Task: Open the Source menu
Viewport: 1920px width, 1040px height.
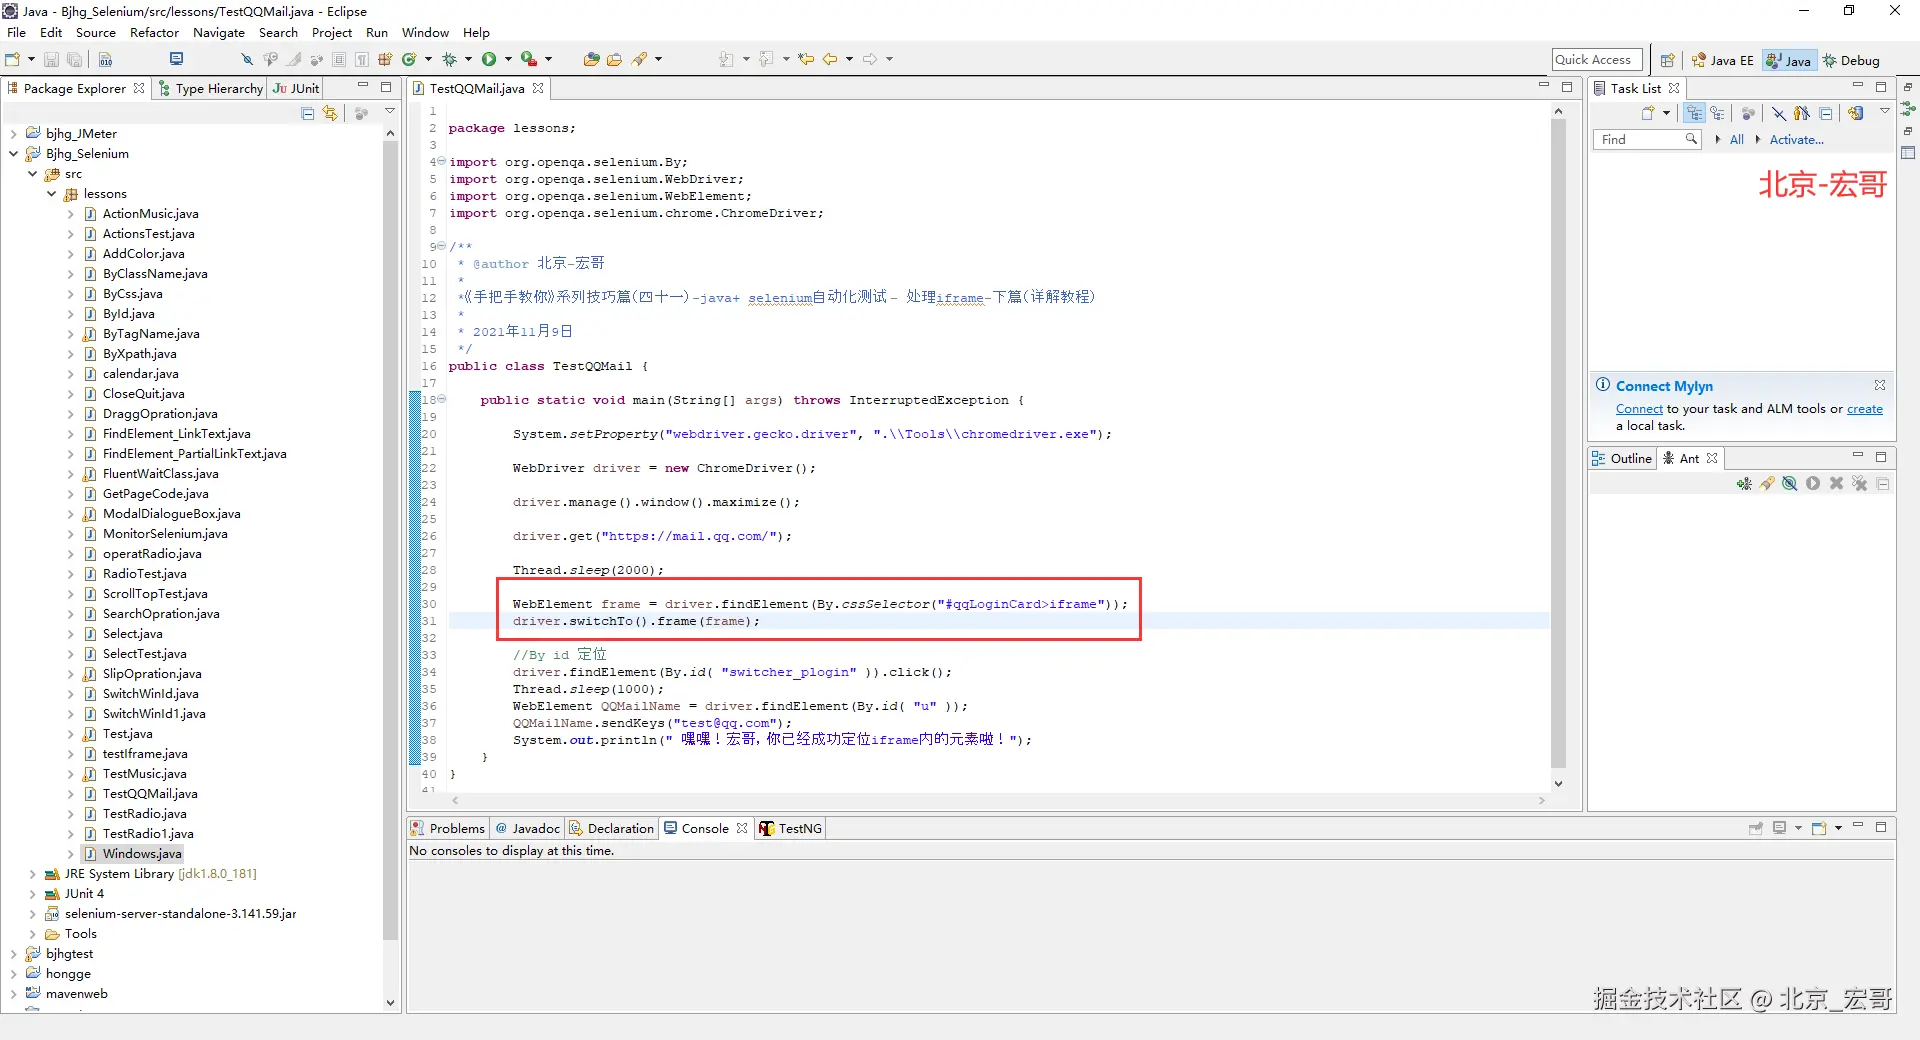Action: [96, 33]
